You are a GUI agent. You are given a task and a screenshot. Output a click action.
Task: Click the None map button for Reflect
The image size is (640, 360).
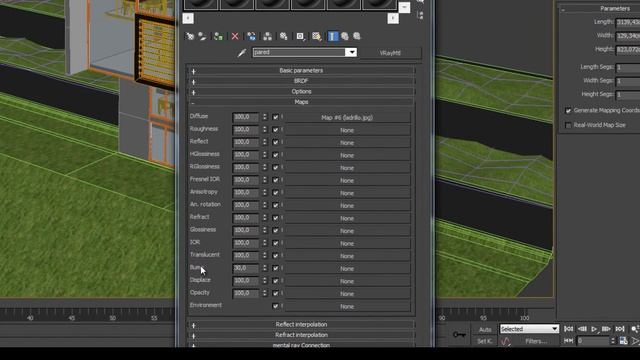[x=347, y=143]
